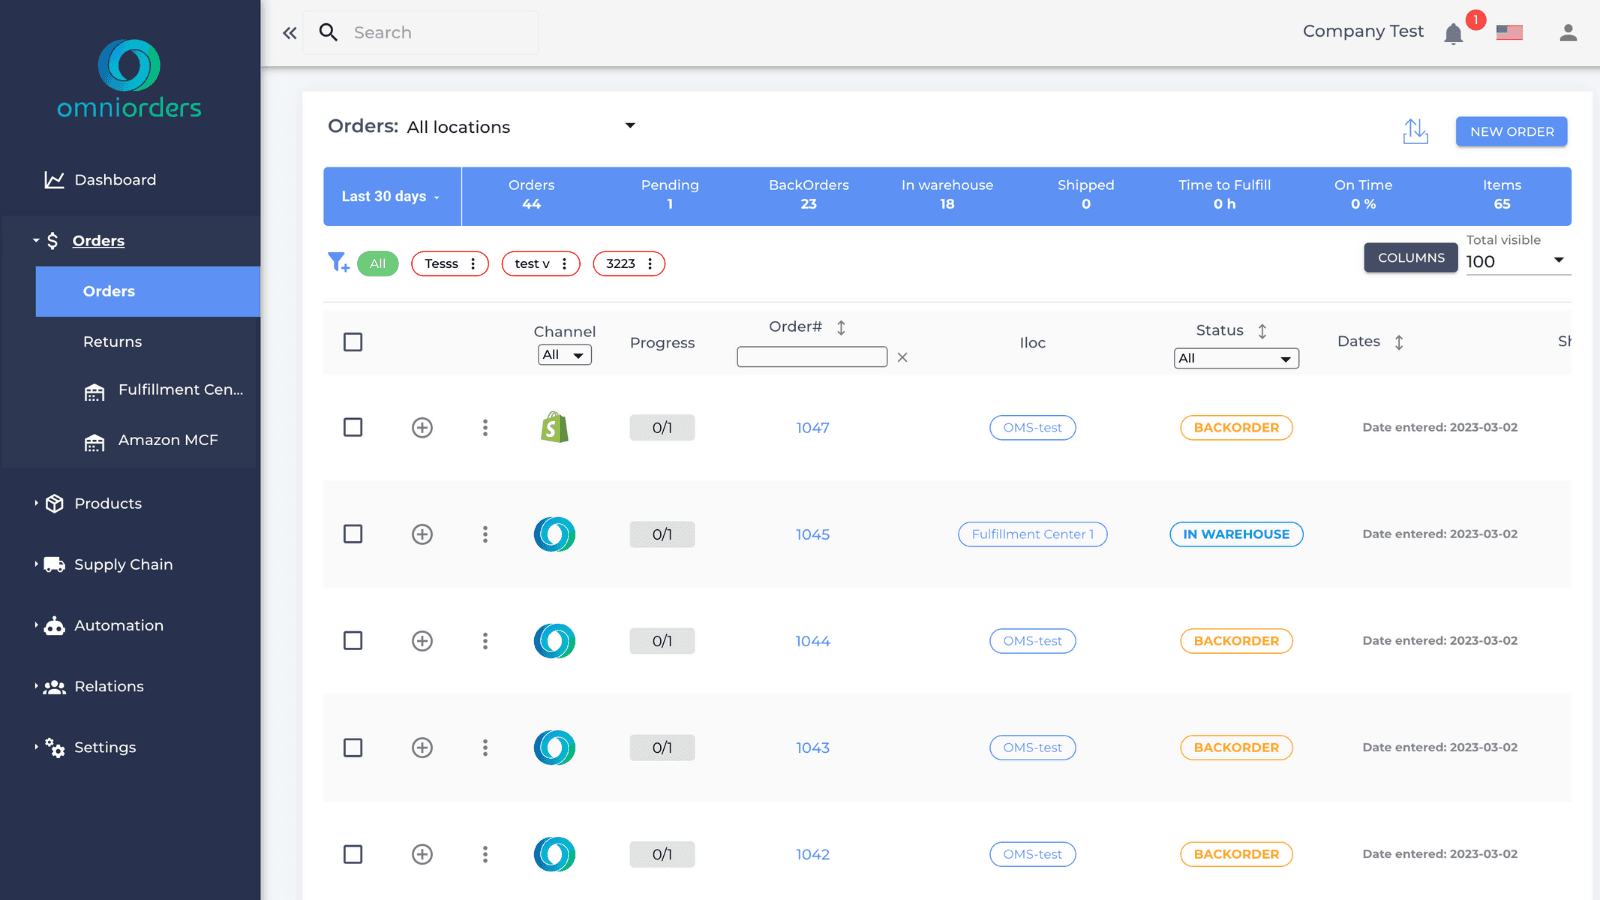This screenshot has width=1600, height=900.
Task: Open the Supply Chain menu
Action: tap(123, 564)
